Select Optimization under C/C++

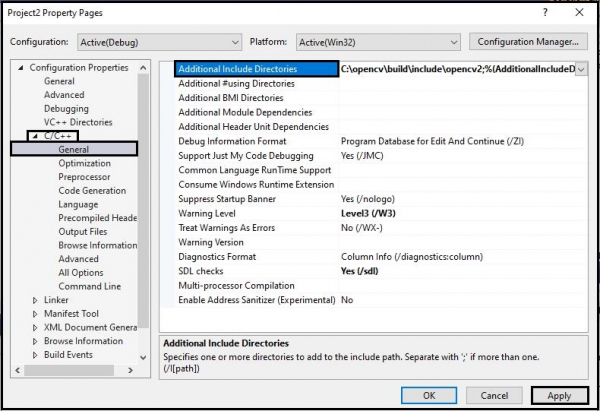coord(85,163)
